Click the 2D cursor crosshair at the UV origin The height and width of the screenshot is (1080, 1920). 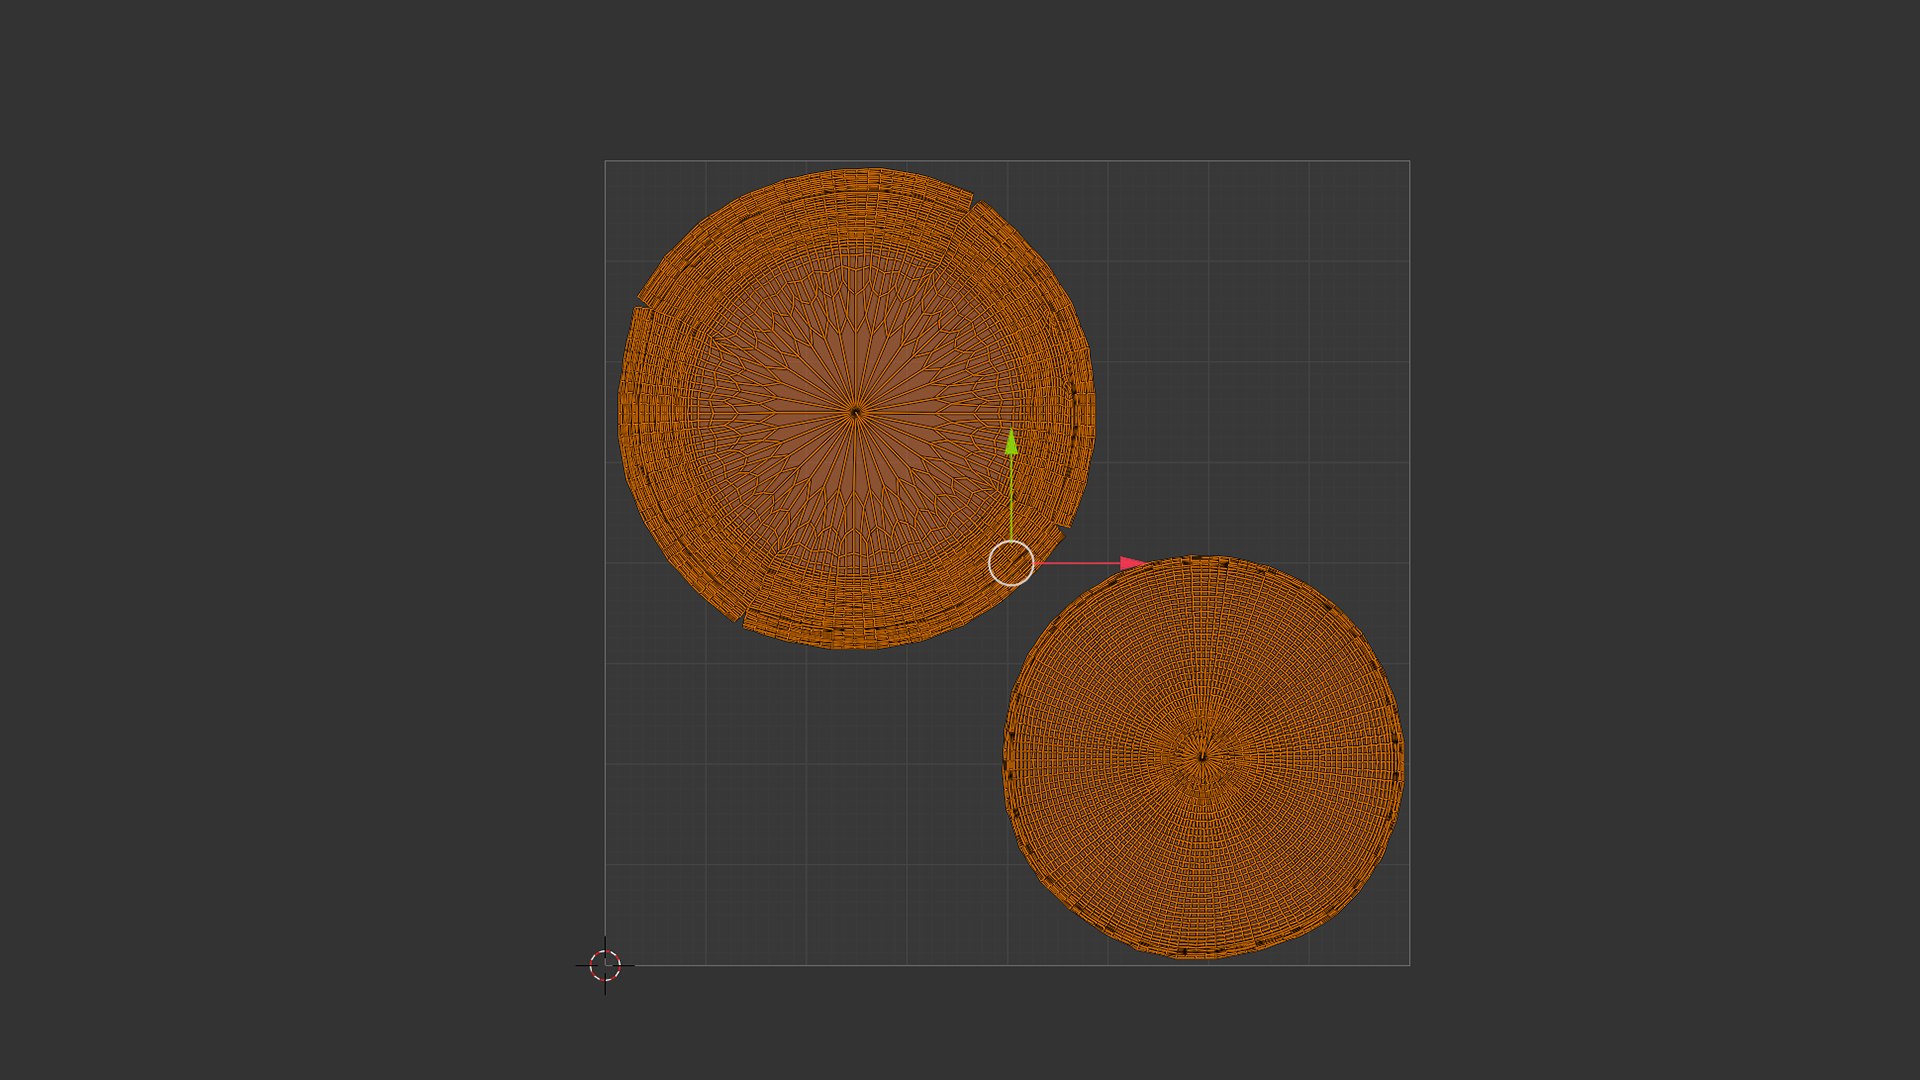tap(605, 966)
